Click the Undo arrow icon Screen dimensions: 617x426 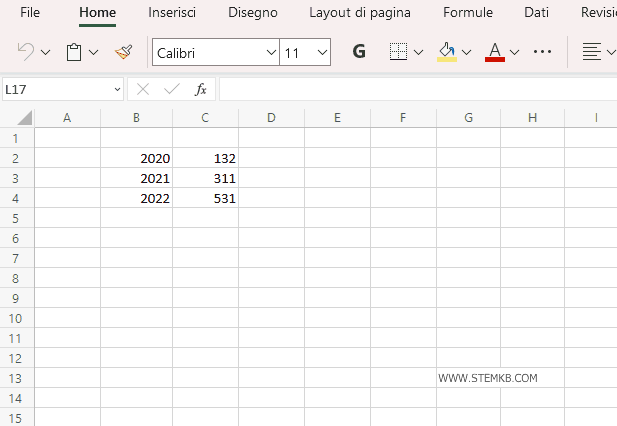(x=26, y=52)
